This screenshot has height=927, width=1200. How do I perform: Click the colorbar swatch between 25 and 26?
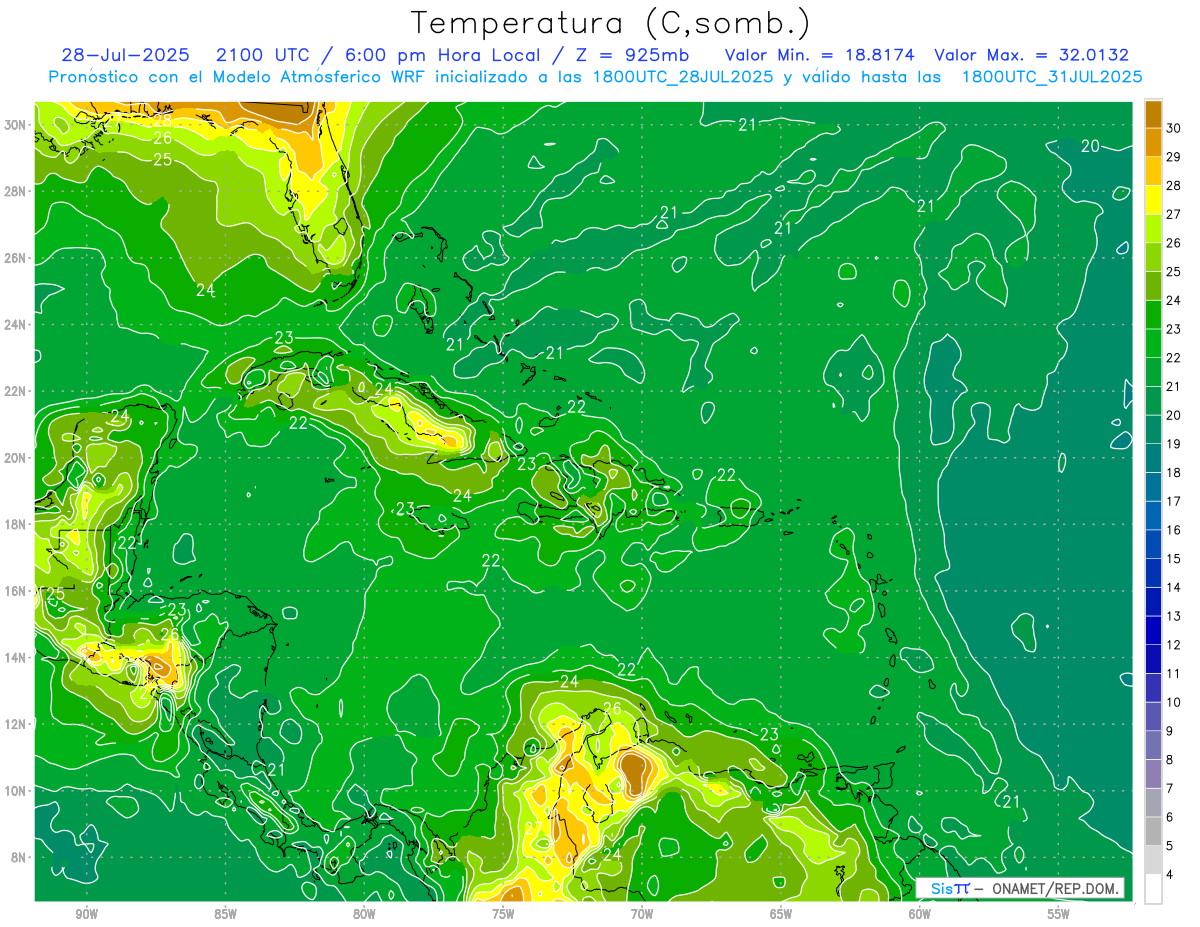pyautogui.click(x=1153, y=257)
